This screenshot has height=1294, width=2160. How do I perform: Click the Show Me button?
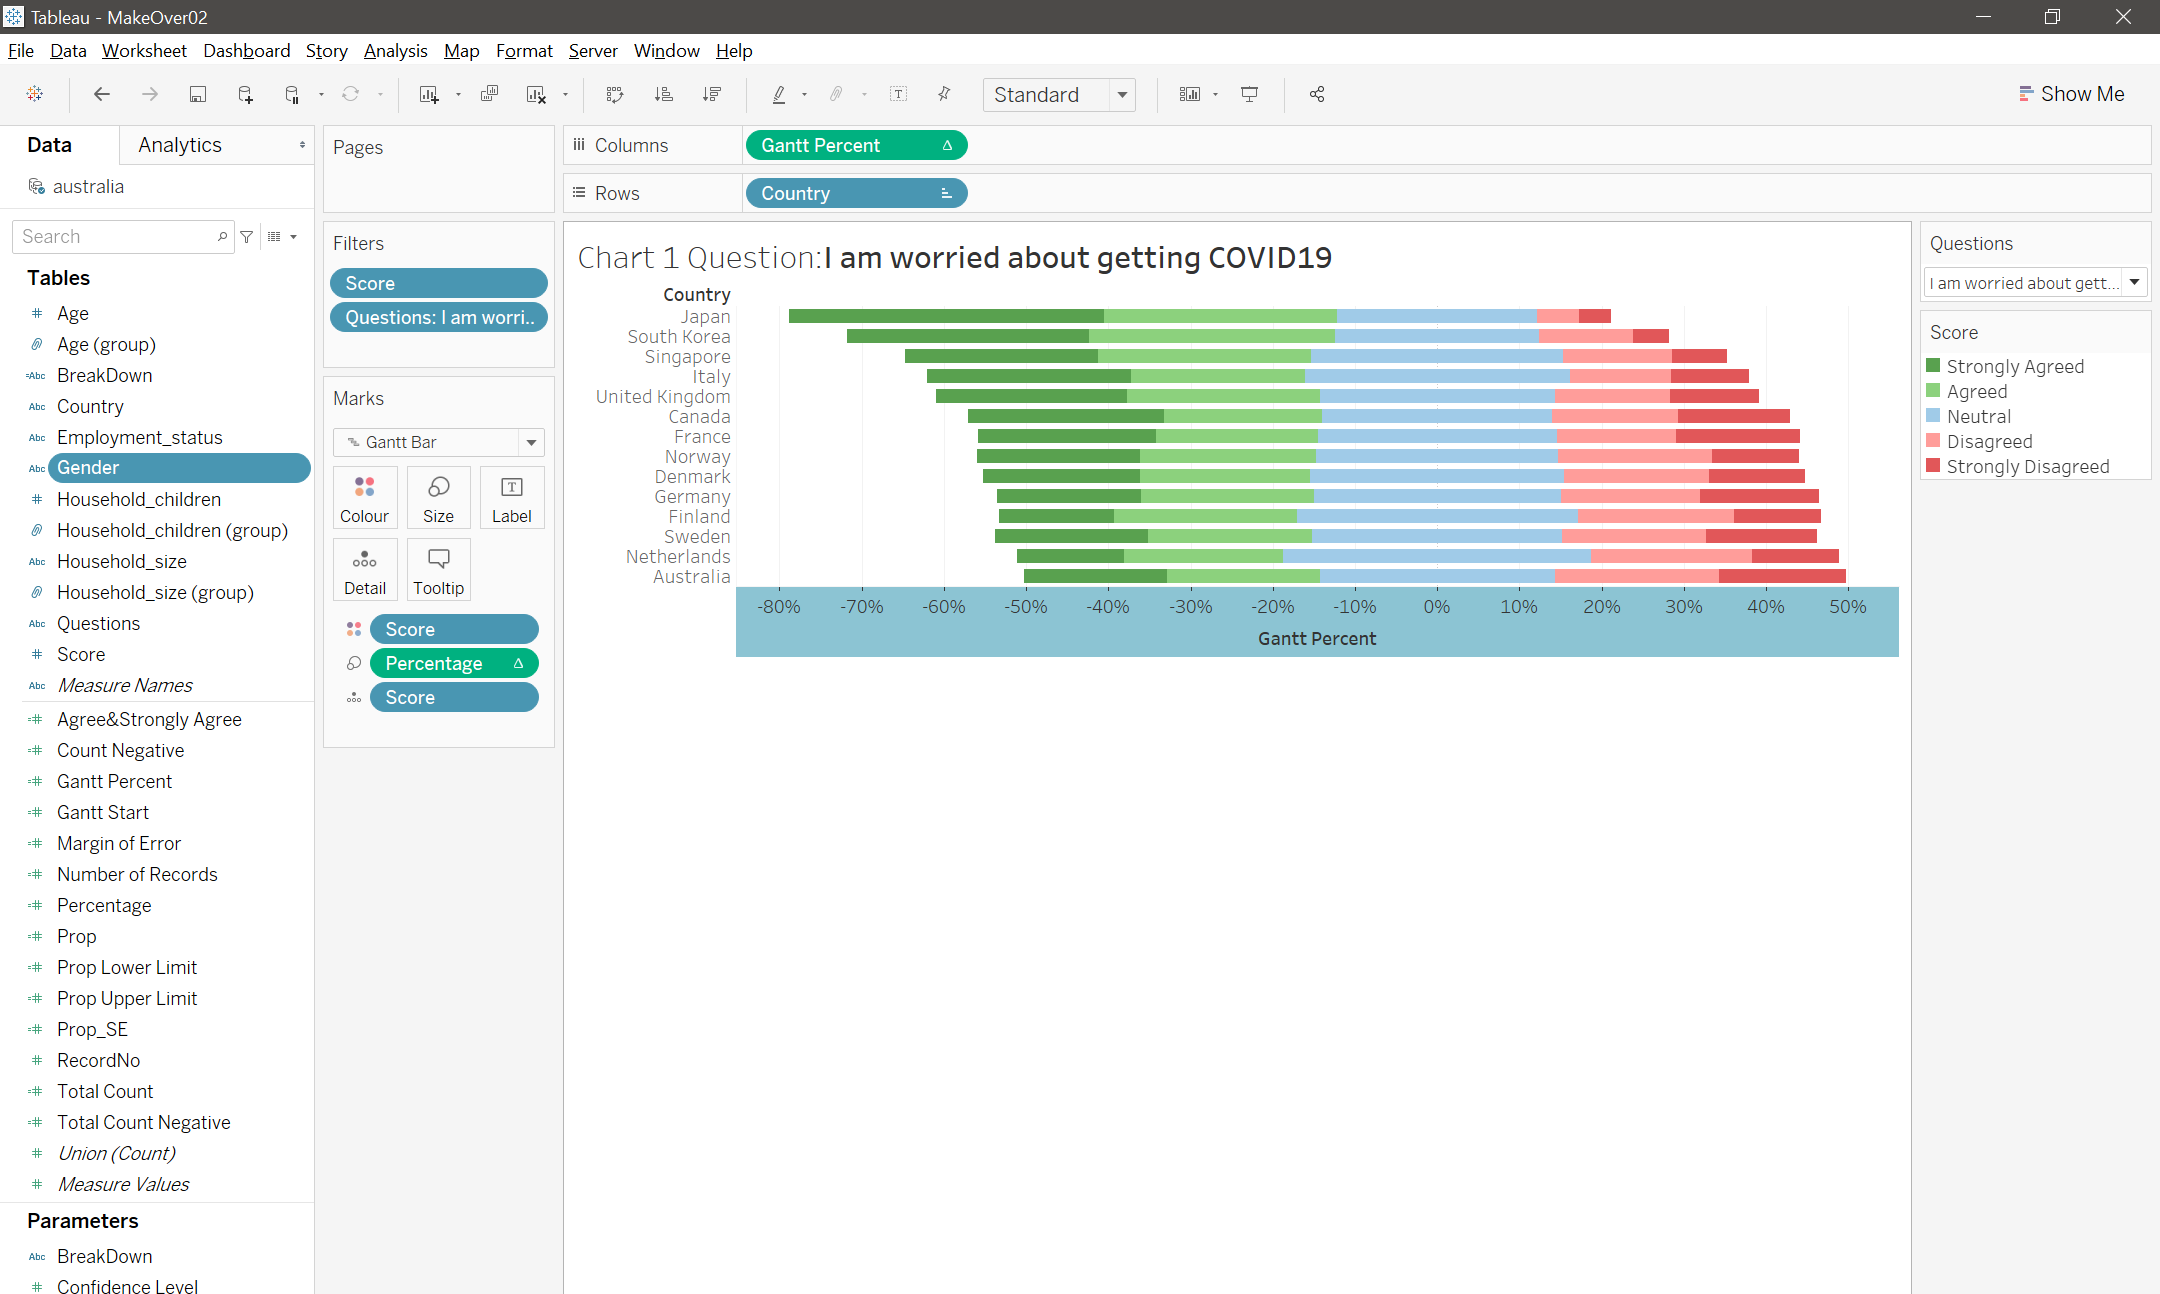[2071, 94]
